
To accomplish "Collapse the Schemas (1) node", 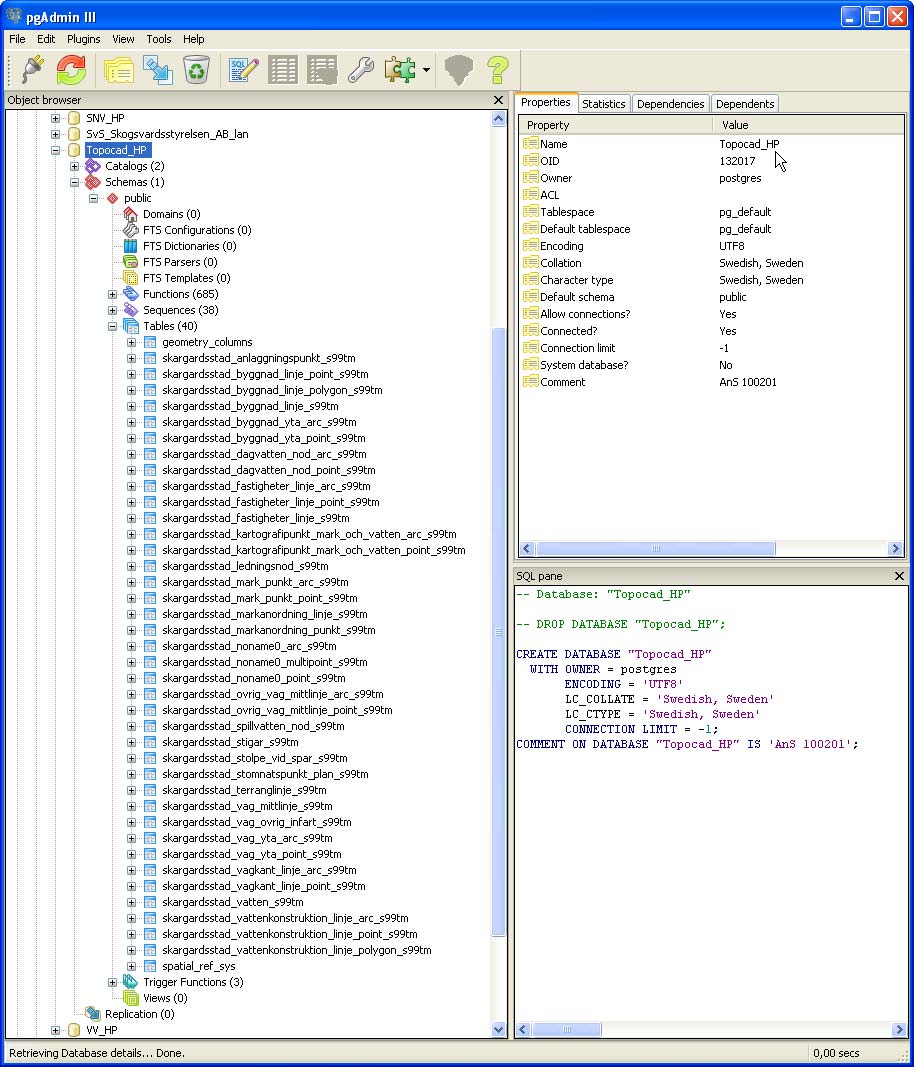I will coord(74,182).
